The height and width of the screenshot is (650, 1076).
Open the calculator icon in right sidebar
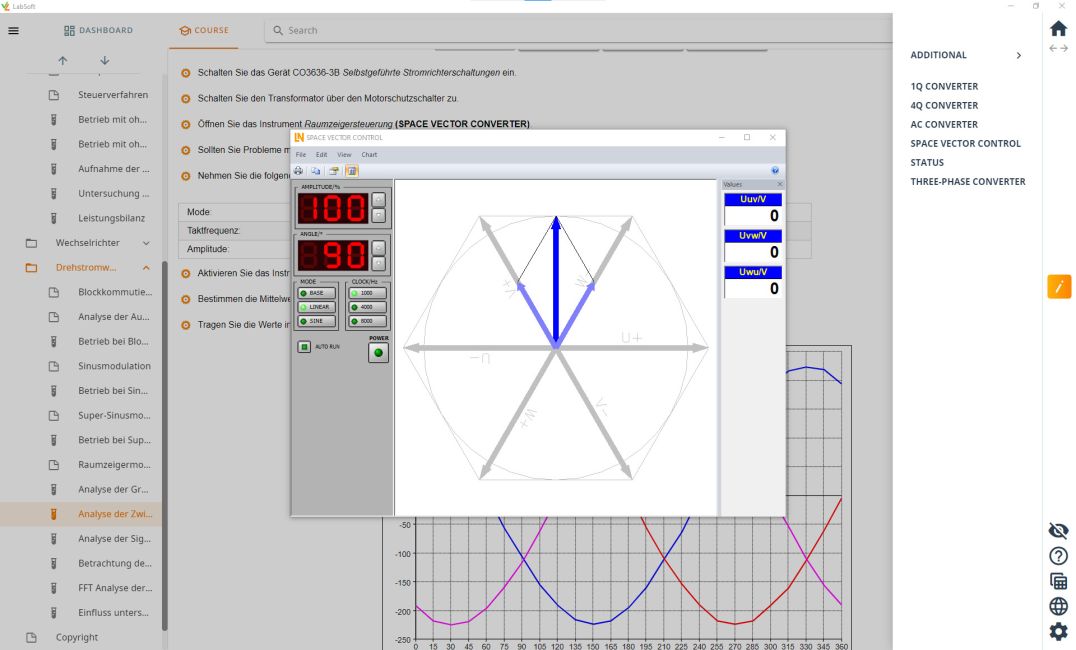coord(1058,581)
